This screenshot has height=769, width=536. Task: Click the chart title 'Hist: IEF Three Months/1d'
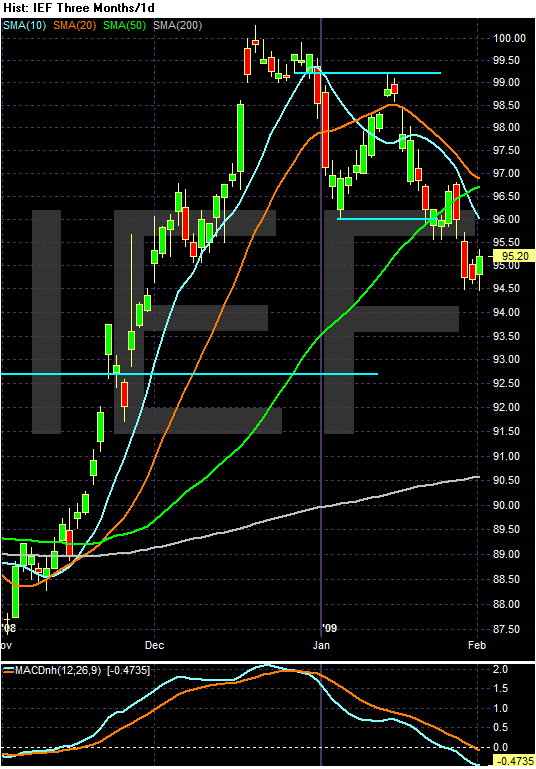[x=79, y=8]
